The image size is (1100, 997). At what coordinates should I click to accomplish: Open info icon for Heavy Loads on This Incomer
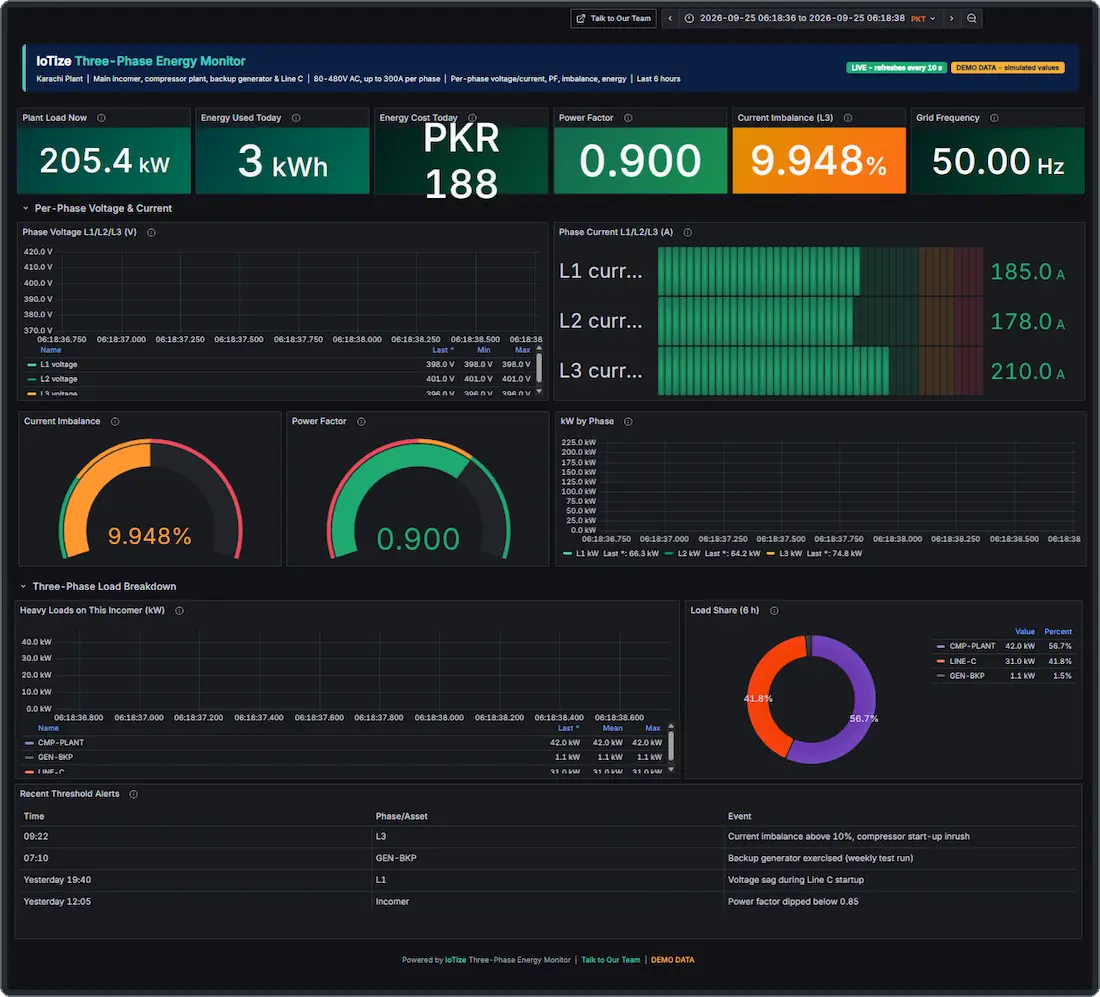click(x=180, y=610)
